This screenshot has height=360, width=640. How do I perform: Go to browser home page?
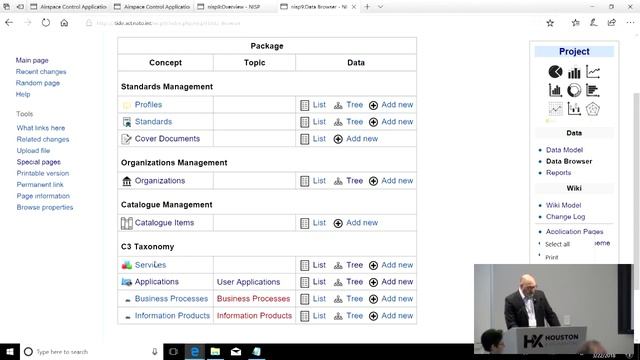[64, 23]
